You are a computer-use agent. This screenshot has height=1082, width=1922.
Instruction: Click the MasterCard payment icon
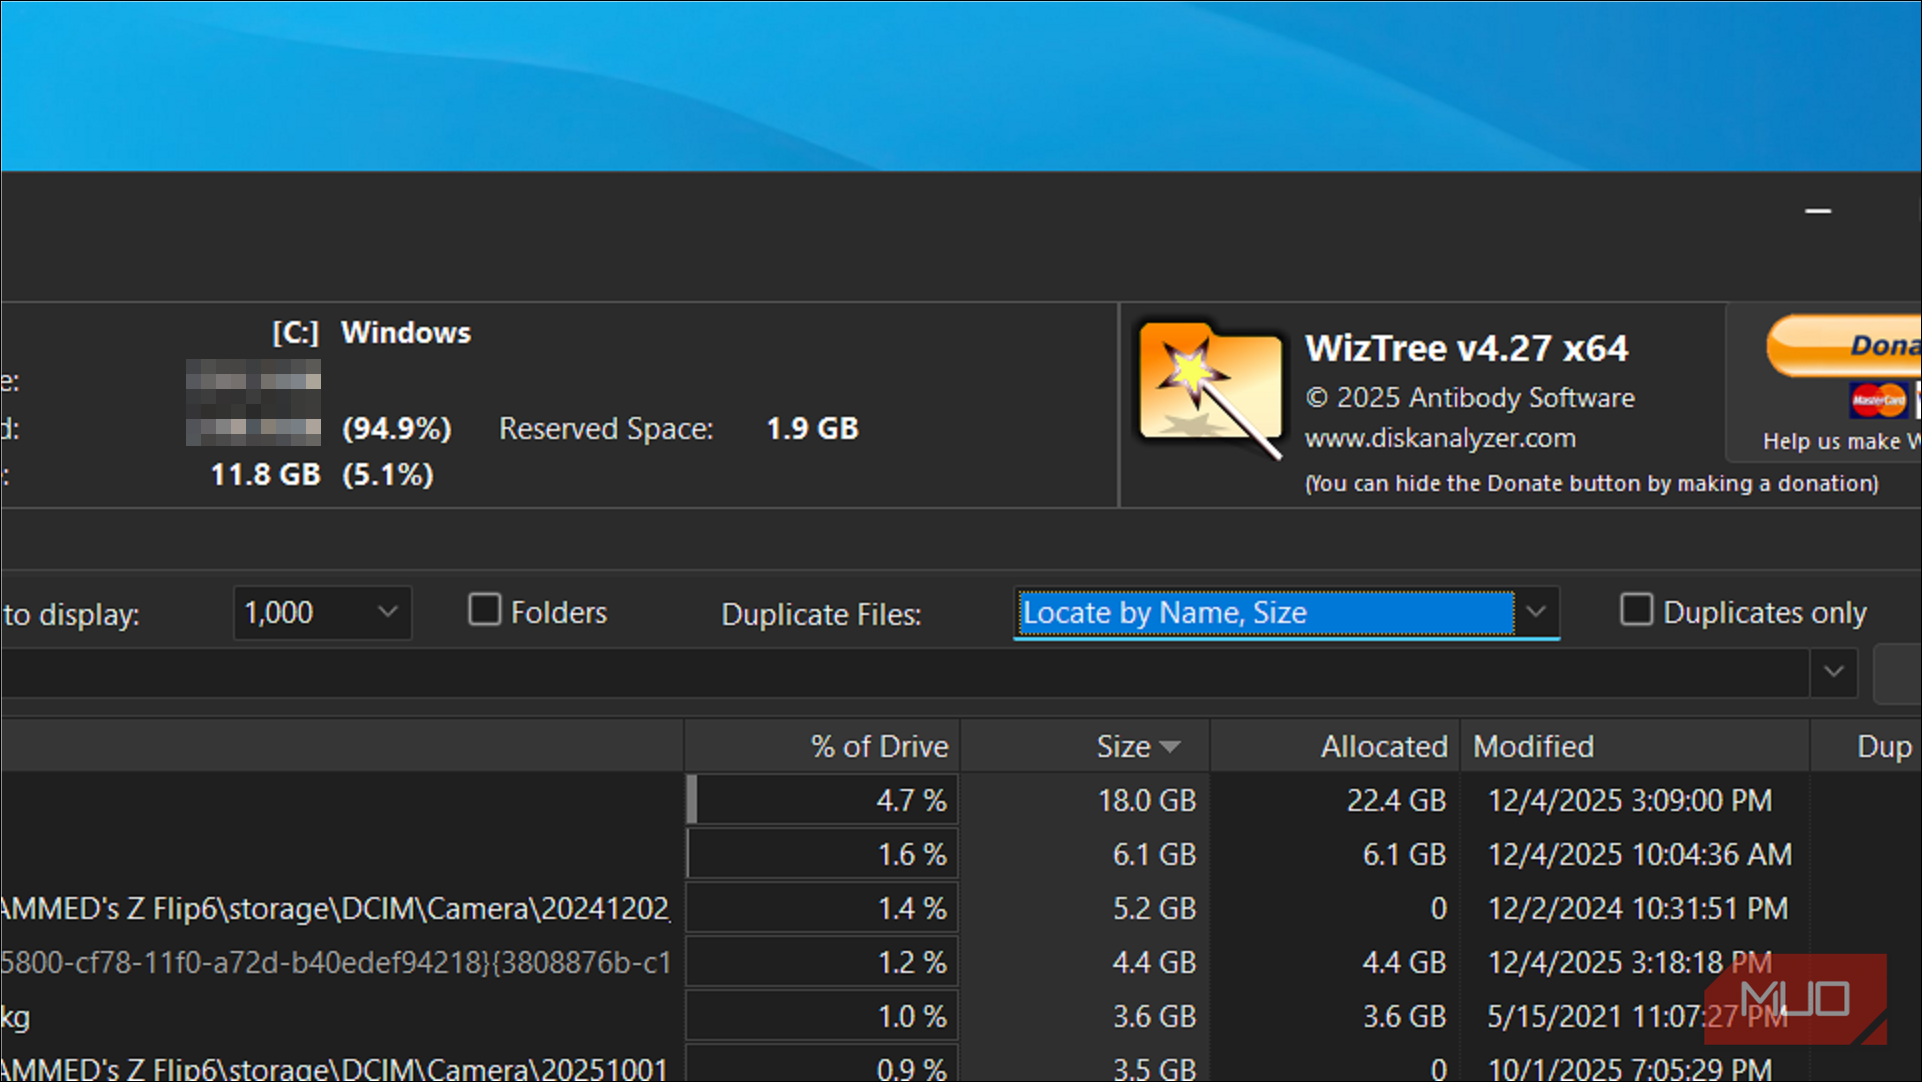coord(1878,400)
